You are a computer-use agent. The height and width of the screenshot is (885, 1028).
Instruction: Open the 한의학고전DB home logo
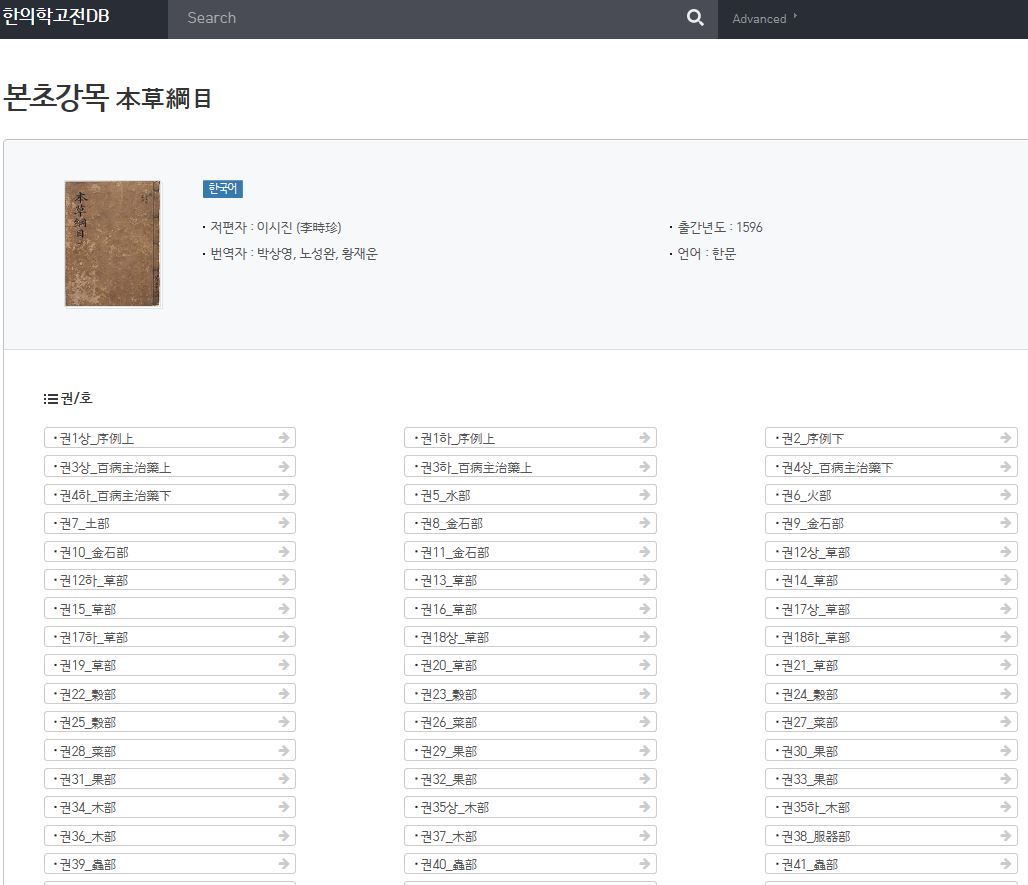(x=56, y=17)
